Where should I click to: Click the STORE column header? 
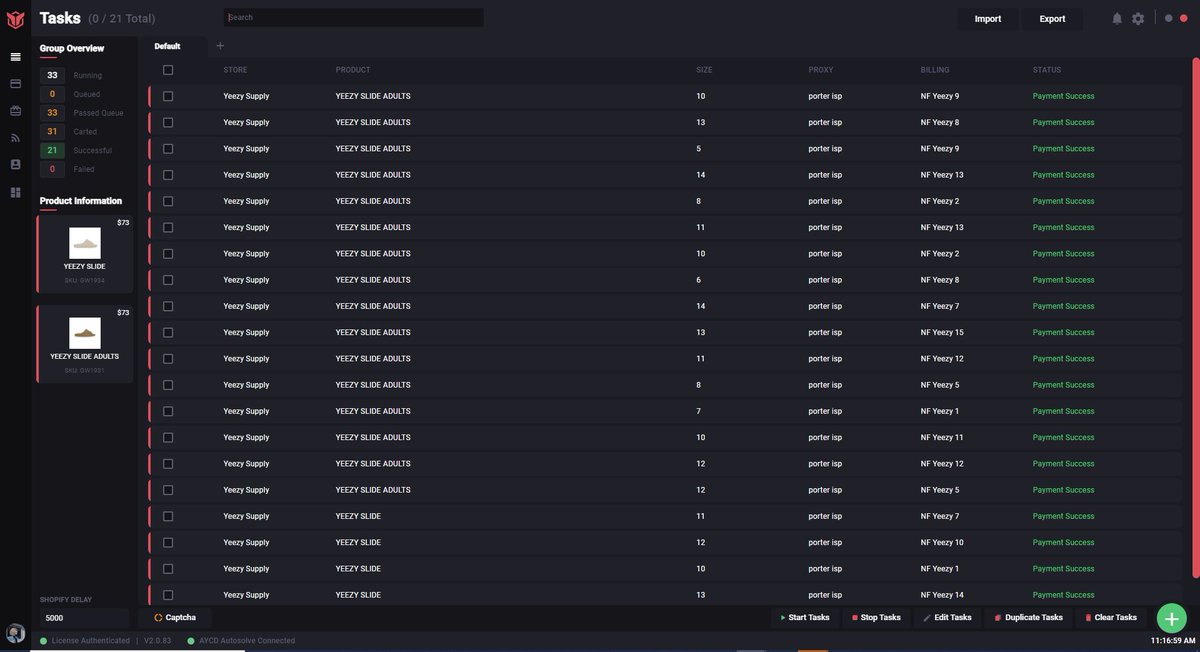click(235, 70)
